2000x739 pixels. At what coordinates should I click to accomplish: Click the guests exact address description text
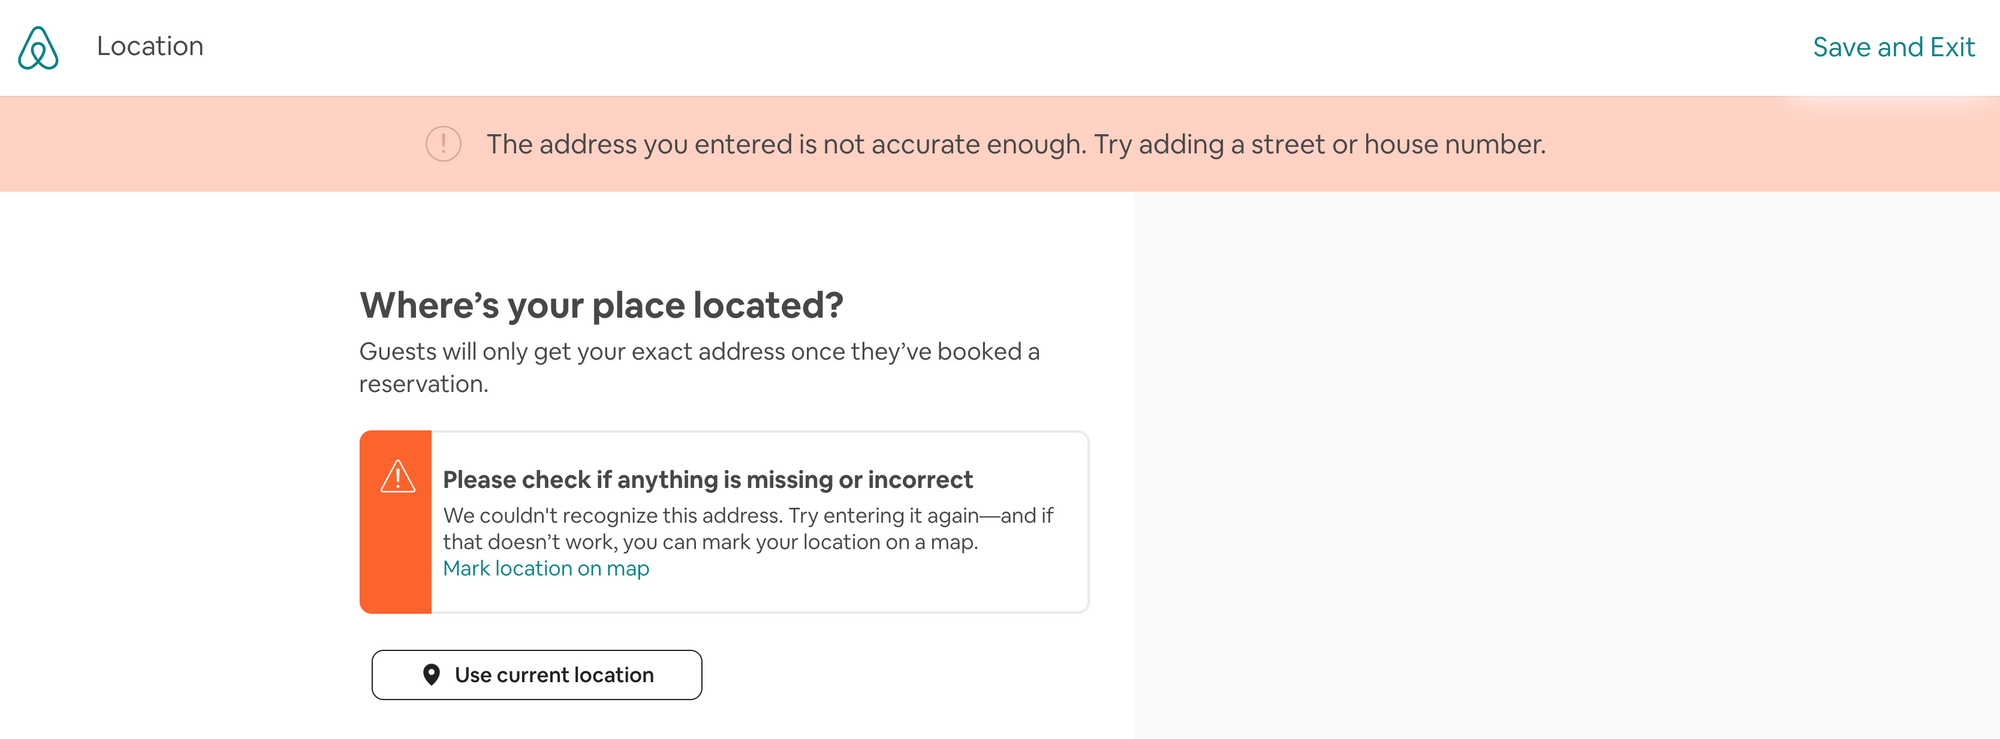coord(700,366)
